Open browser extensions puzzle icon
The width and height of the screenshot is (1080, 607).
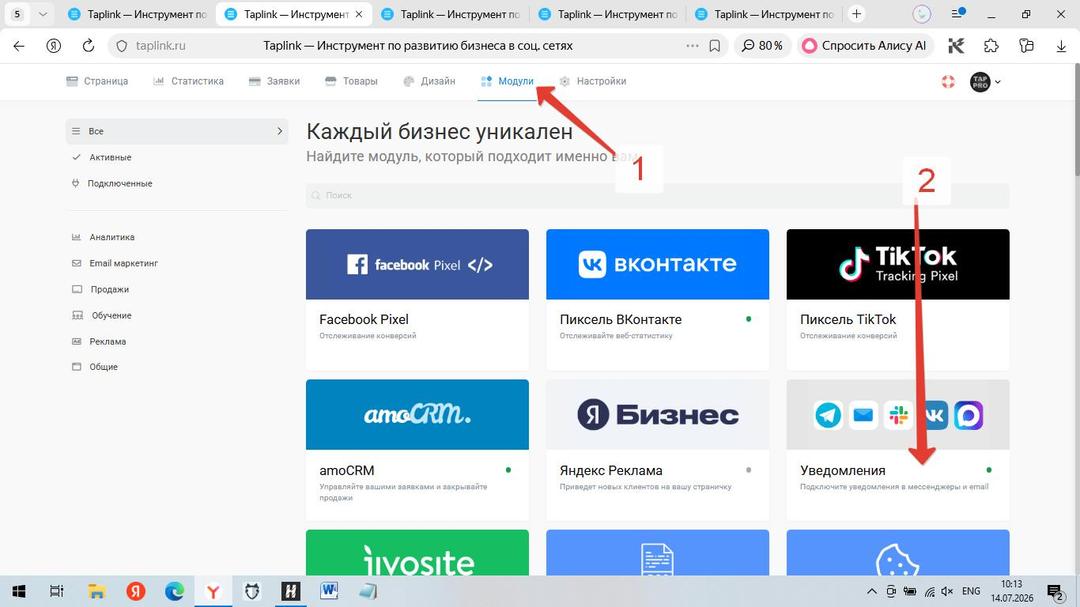(x=991, y=46)
